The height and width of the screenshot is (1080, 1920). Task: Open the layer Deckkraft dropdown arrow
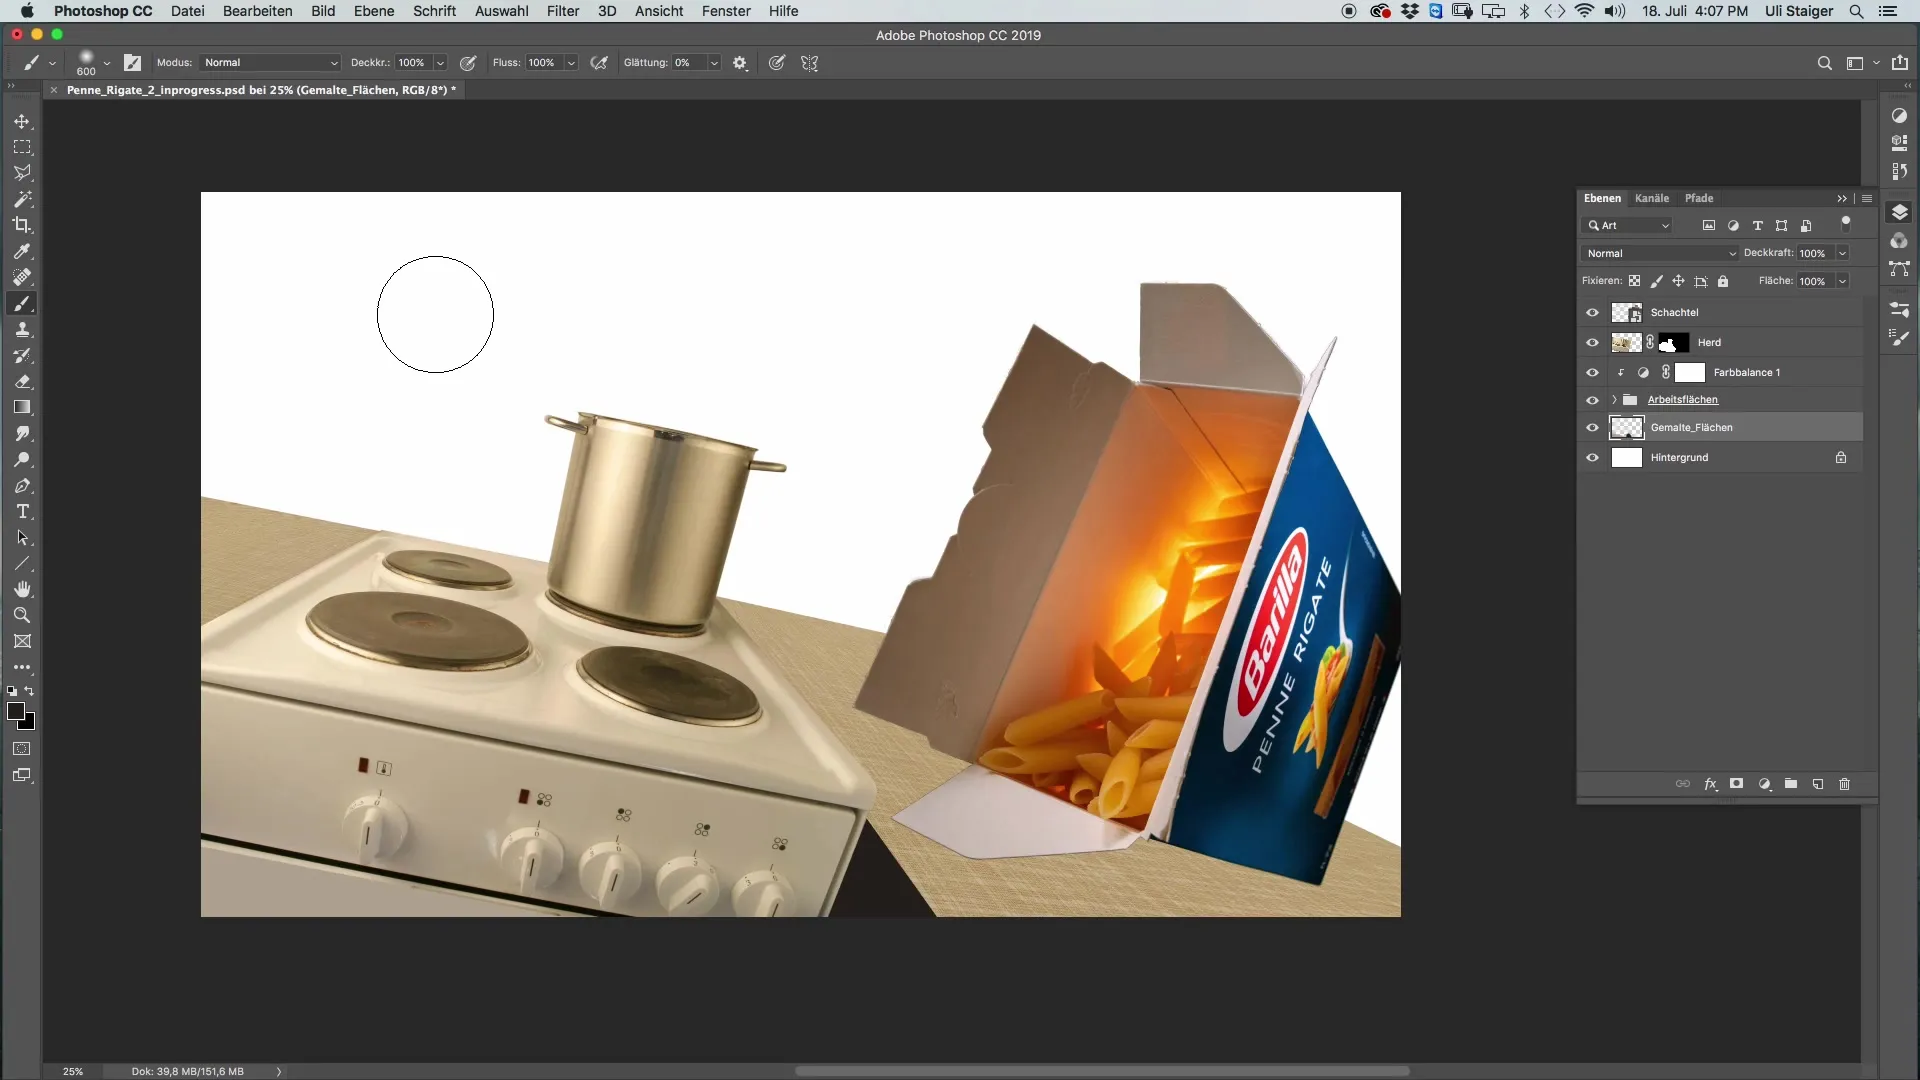click(x=1842, y=253)
